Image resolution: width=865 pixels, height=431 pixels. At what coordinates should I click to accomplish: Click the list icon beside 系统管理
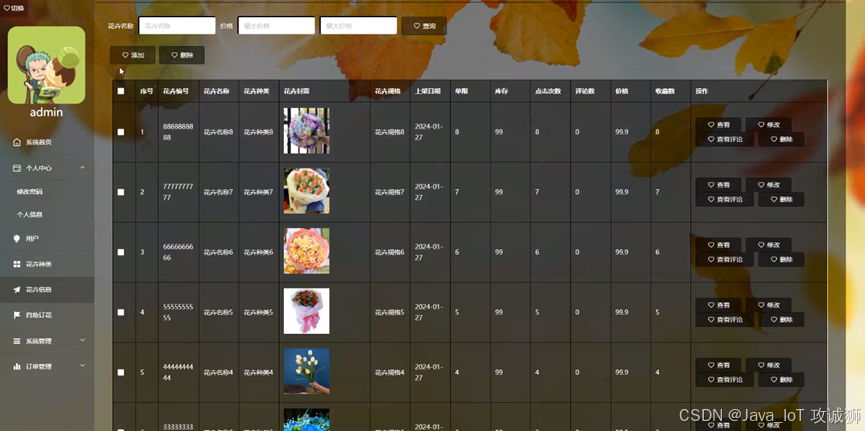click(17, 341)
